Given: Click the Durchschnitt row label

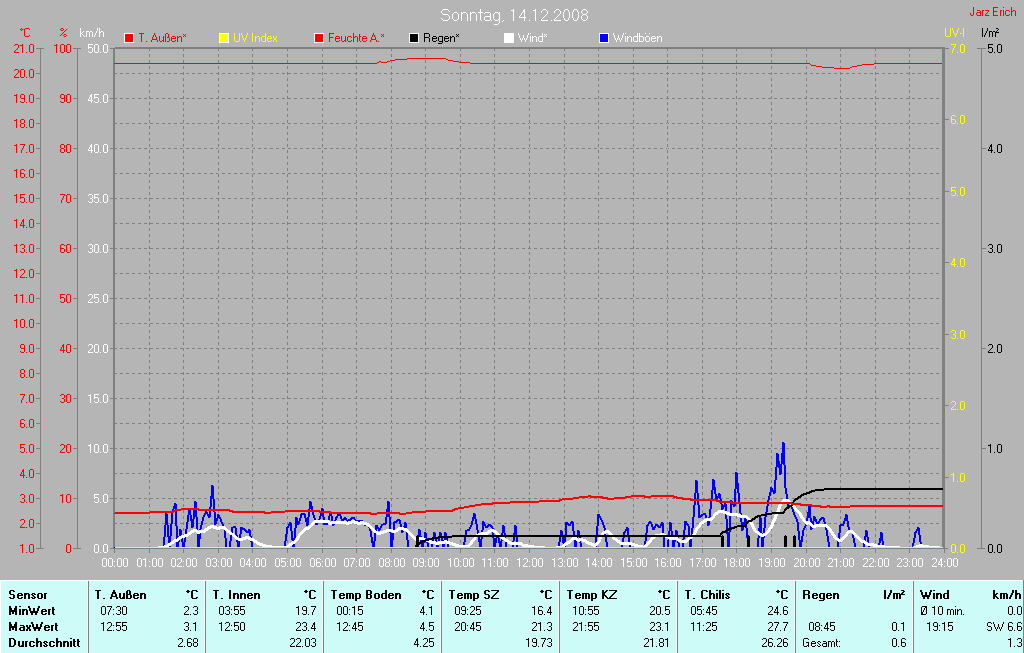Looking at the screenshot, I should click(x=43, y=643).
